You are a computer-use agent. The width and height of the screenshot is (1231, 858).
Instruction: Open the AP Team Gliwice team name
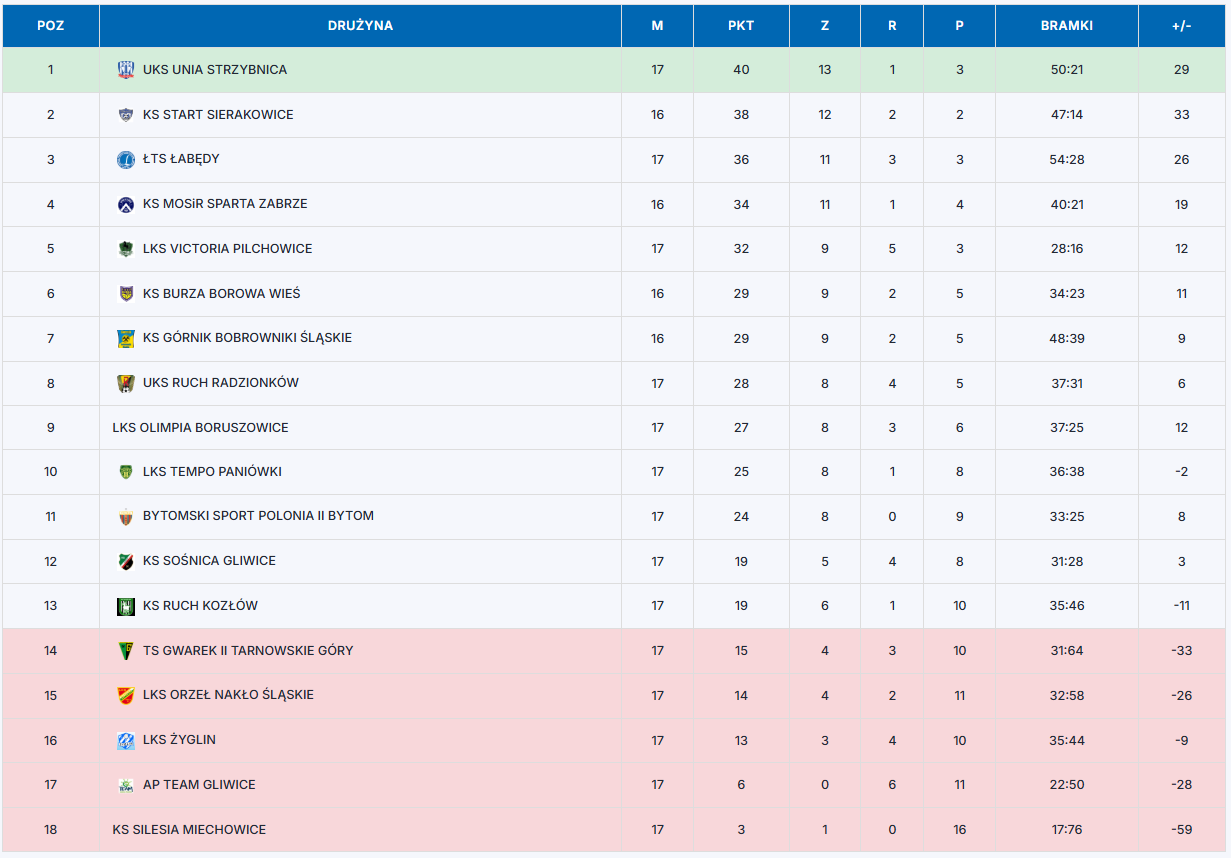click(199, 785)
